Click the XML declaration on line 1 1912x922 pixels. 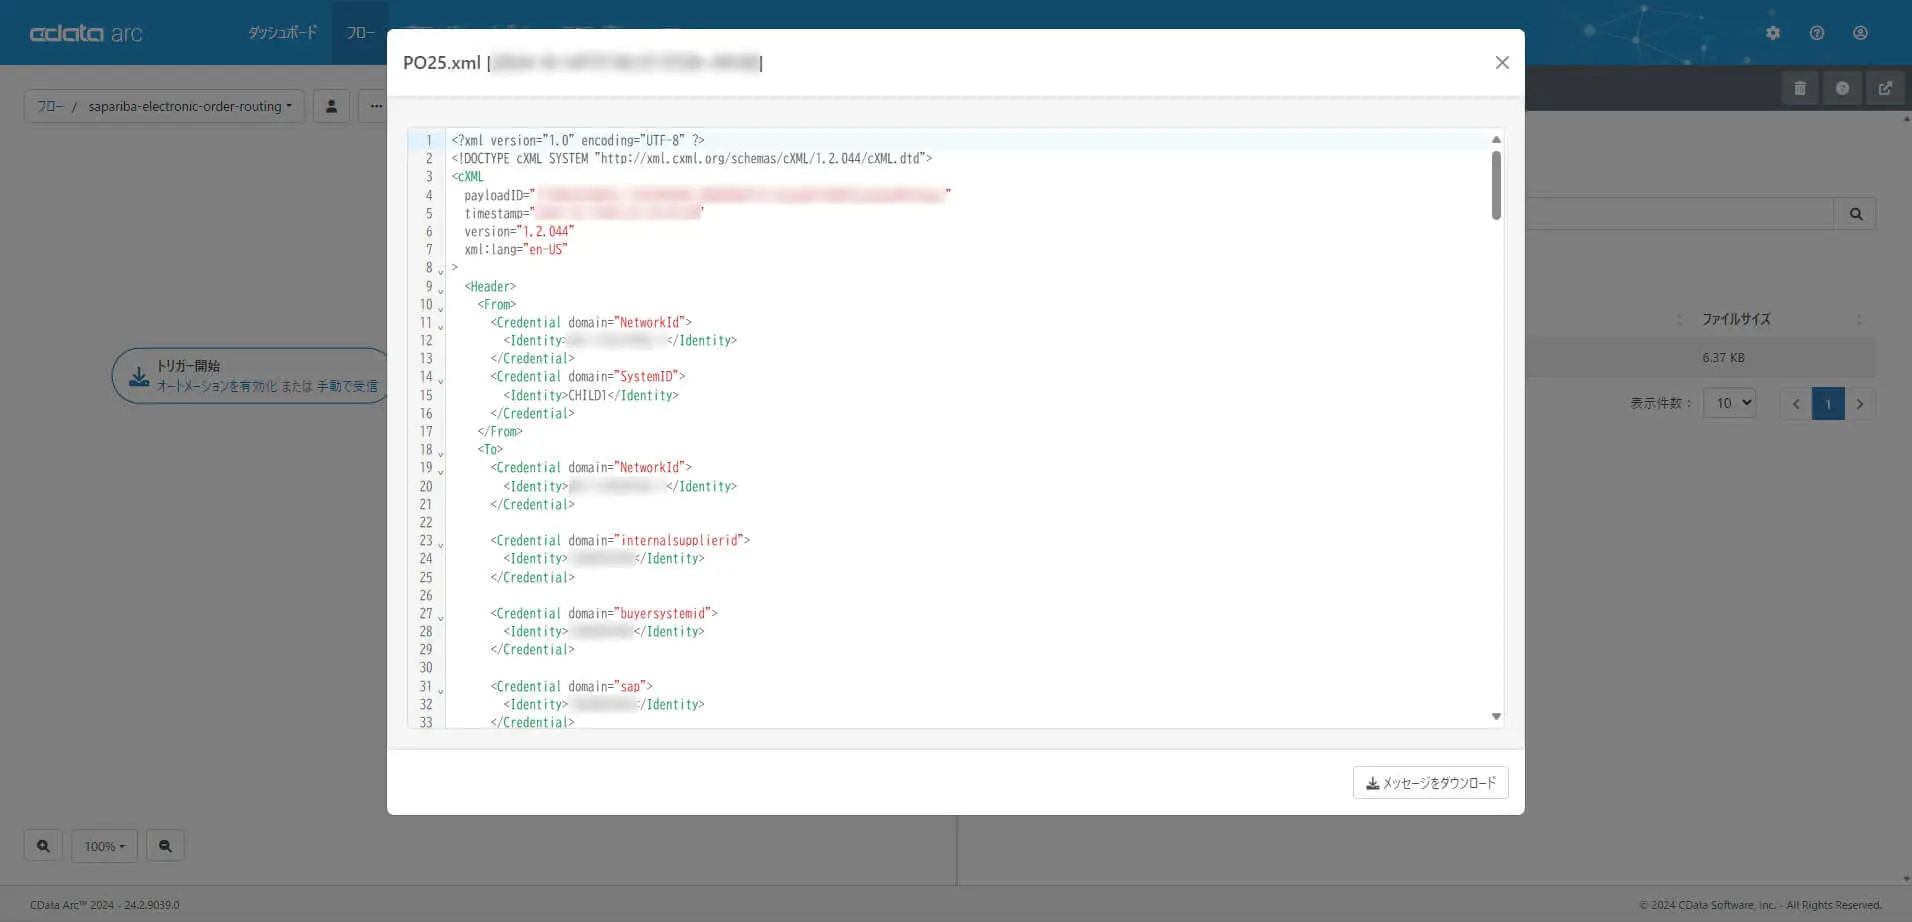[x=577, y=140]
